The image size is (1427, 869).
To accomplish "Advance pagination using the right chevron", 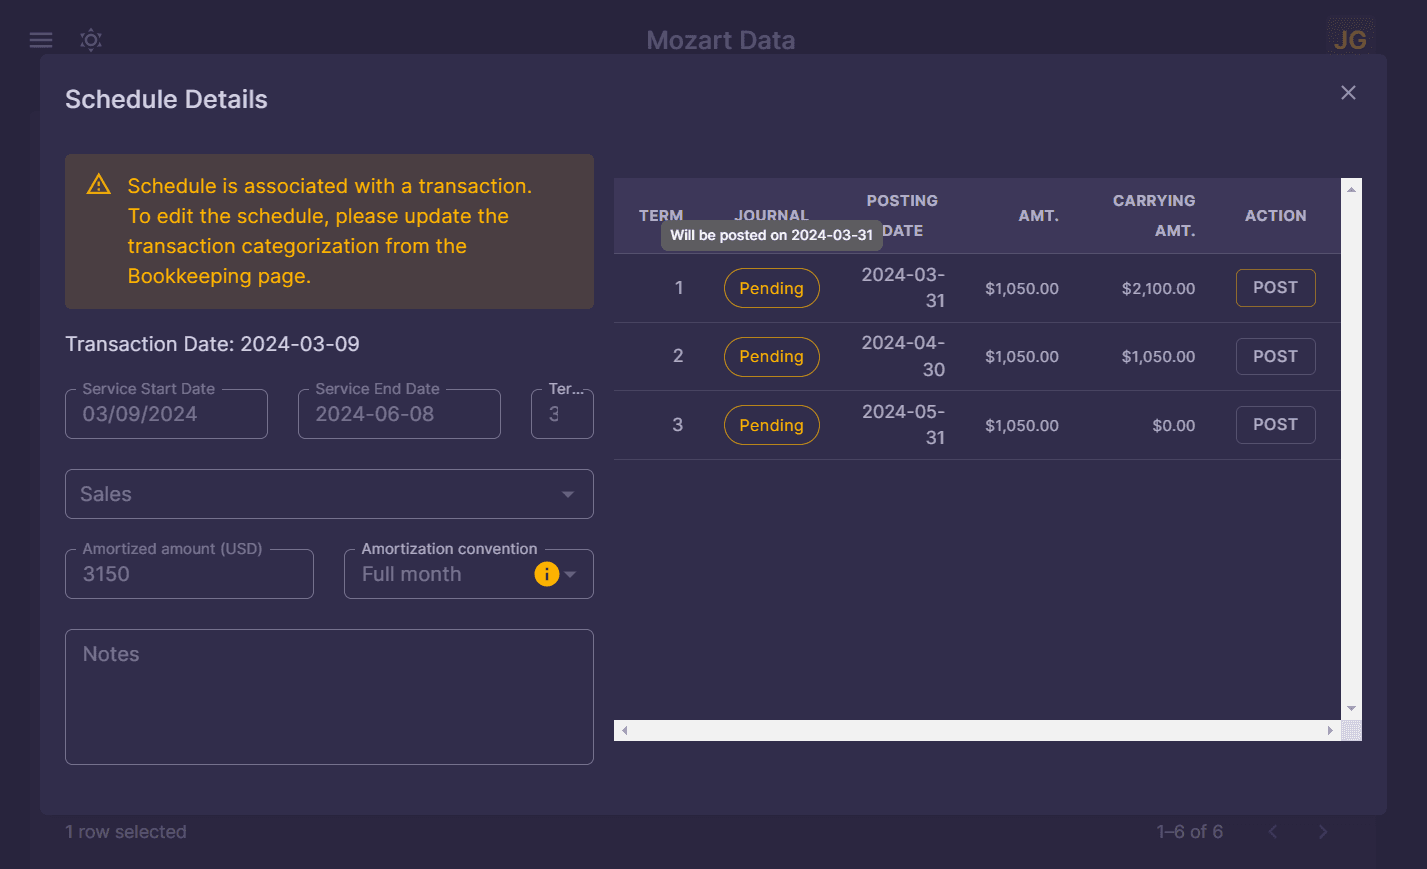I will click(x=1322, y=831).
